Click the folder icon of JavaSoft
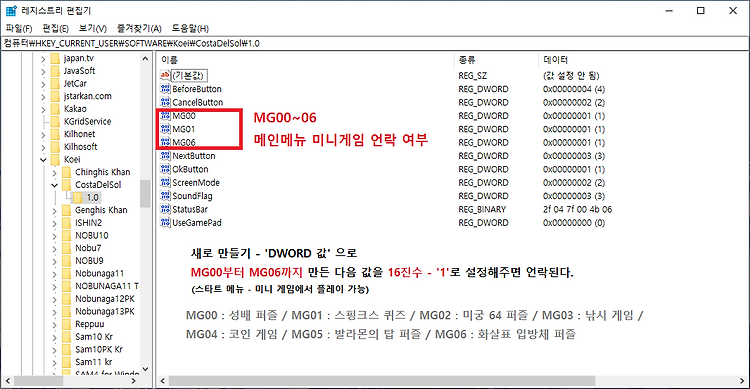This screenshot has height=389, width=750. point(55,71)
